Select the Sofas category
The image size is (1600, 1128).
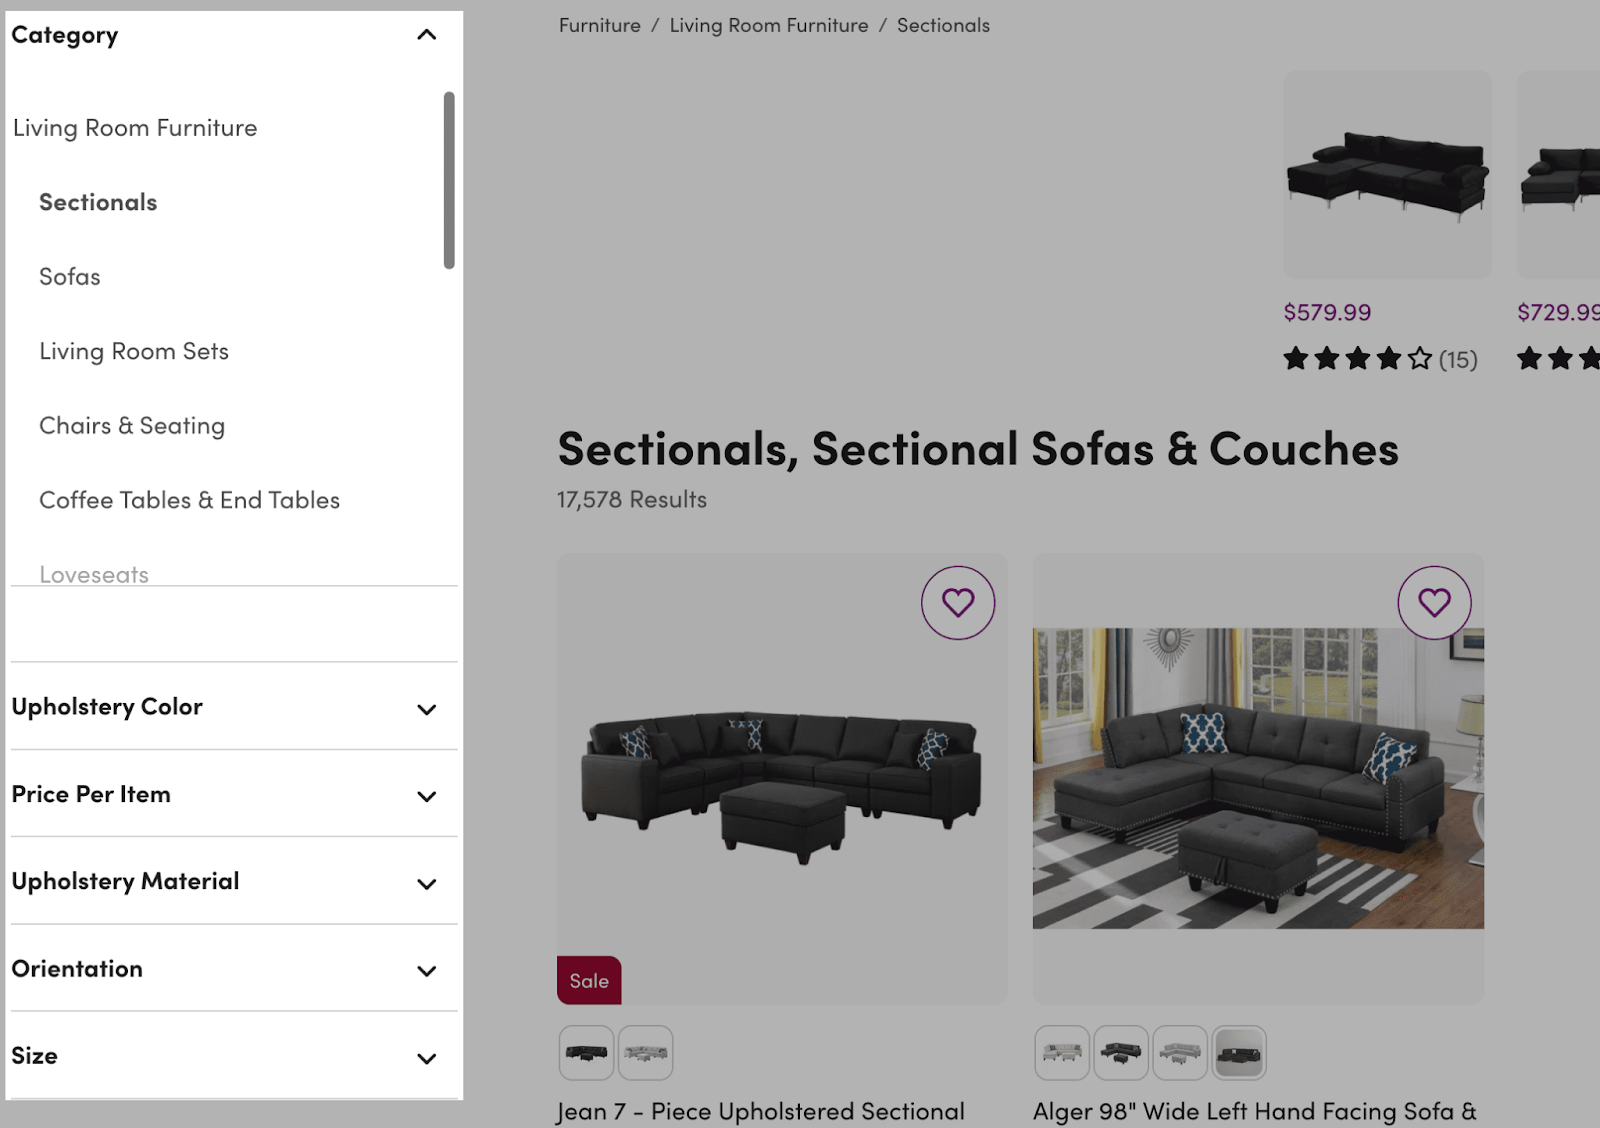tap(69, 276)
